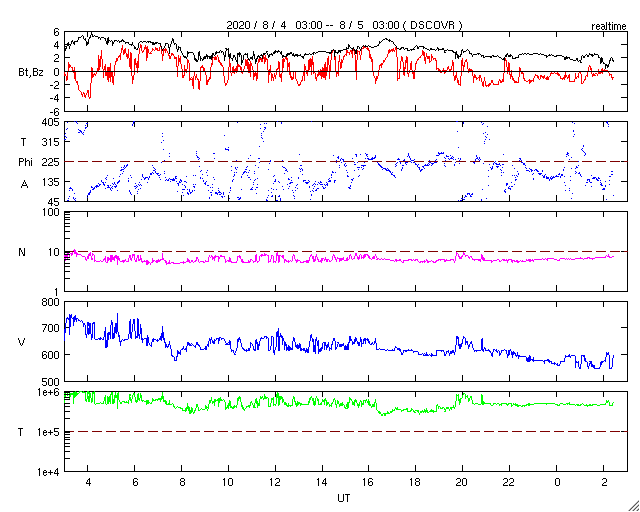Viewport: 640px width, 512px height.
Task: Click the 225 Phi axis value
Action: pyautogui.click(x=52, y=163)
